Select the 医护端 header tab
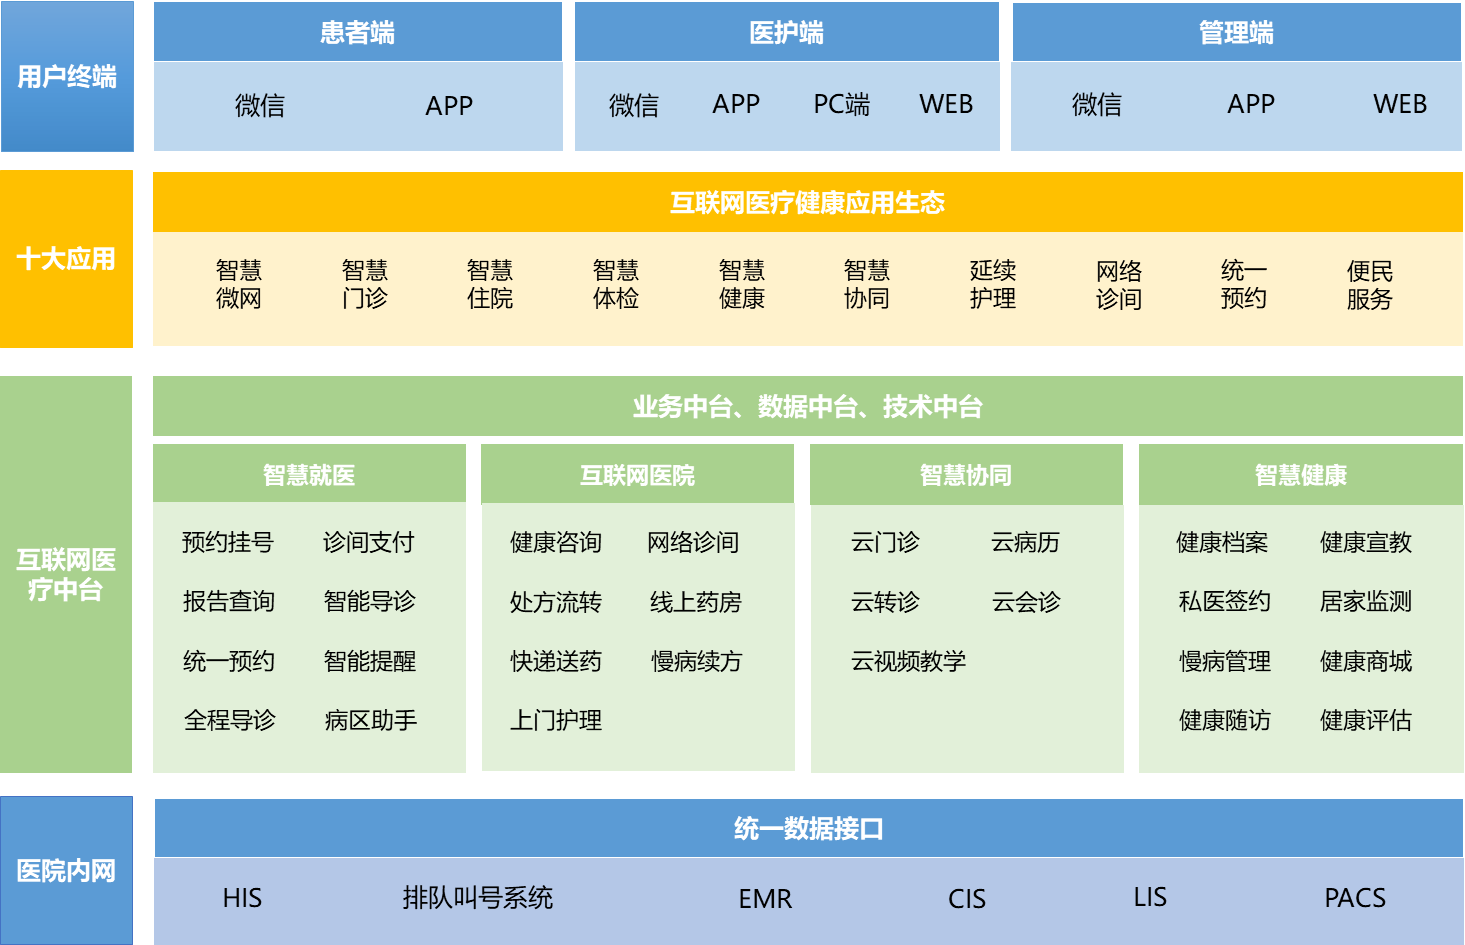Image resolution: width=1465 pixels, height=945 pixels. click(x=786, y=33)
